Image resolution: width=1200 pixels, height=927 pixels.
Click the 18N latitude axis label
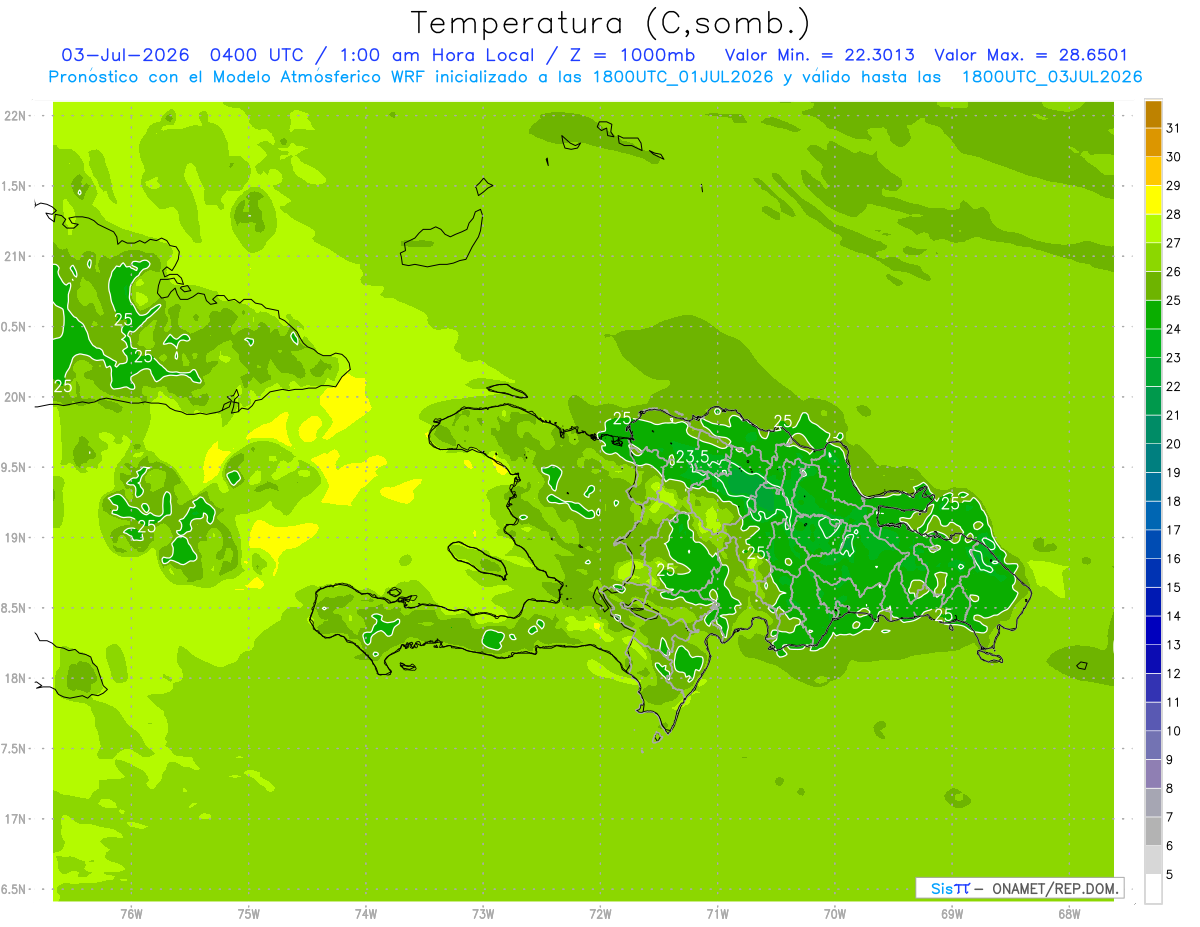pyautogui.click(x=17, y=678)
